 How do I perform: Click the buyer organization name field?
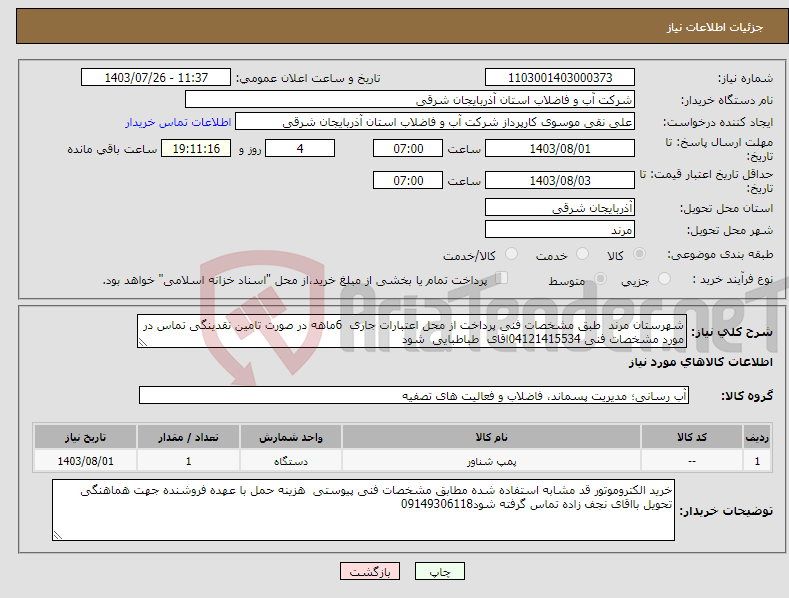coord(410,100)
